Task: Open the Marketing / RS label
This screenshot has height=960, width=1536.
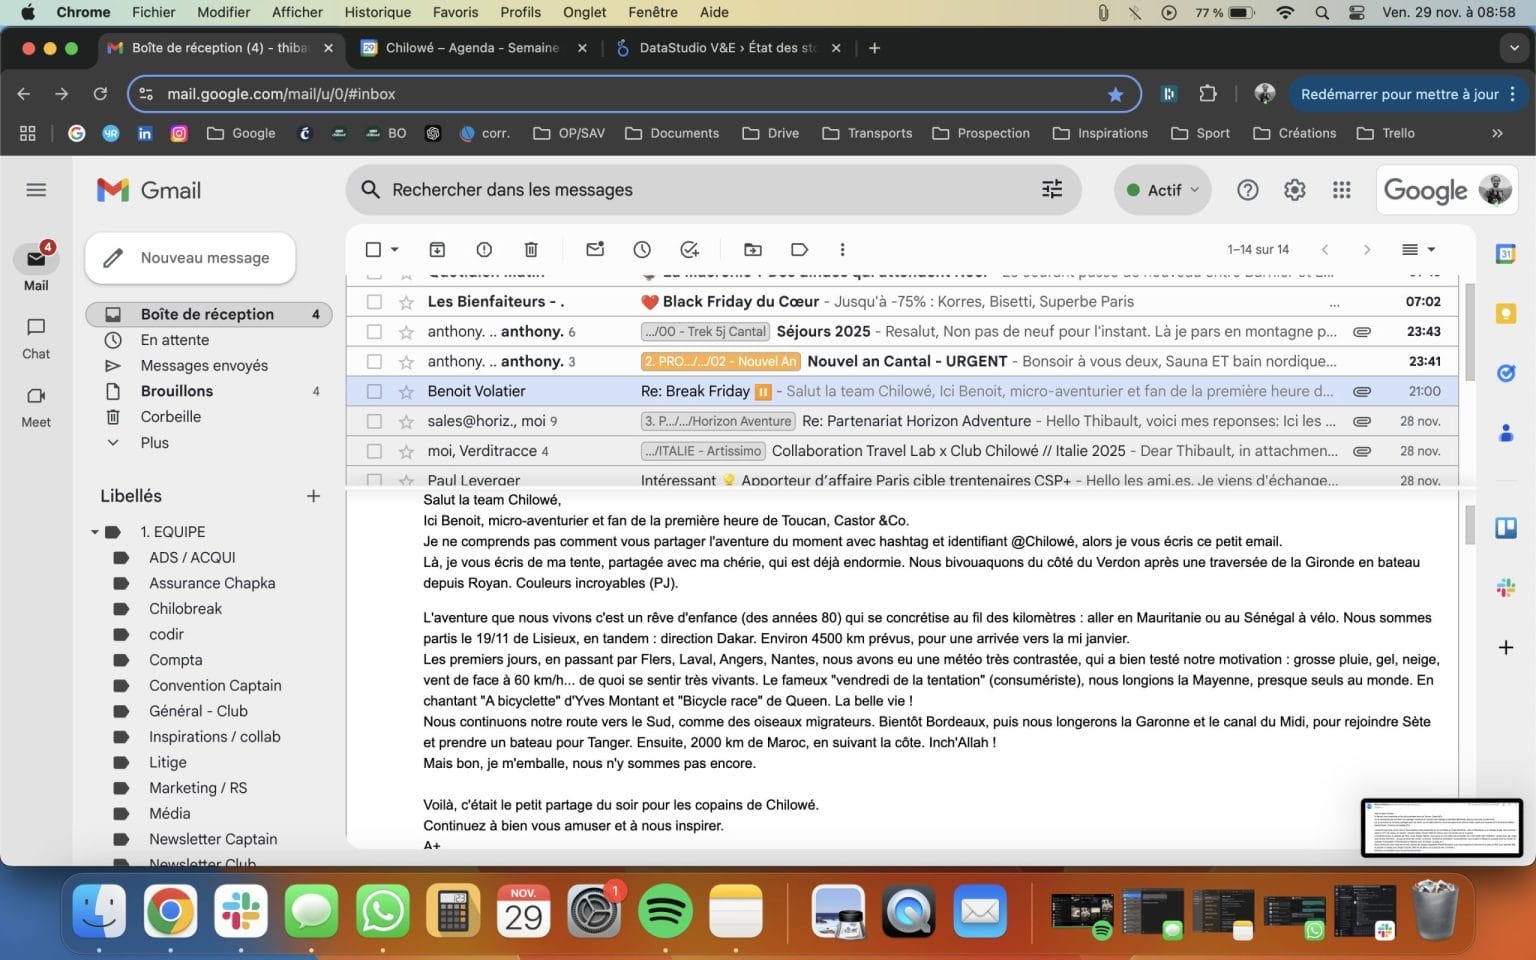Action: [198, 788]
